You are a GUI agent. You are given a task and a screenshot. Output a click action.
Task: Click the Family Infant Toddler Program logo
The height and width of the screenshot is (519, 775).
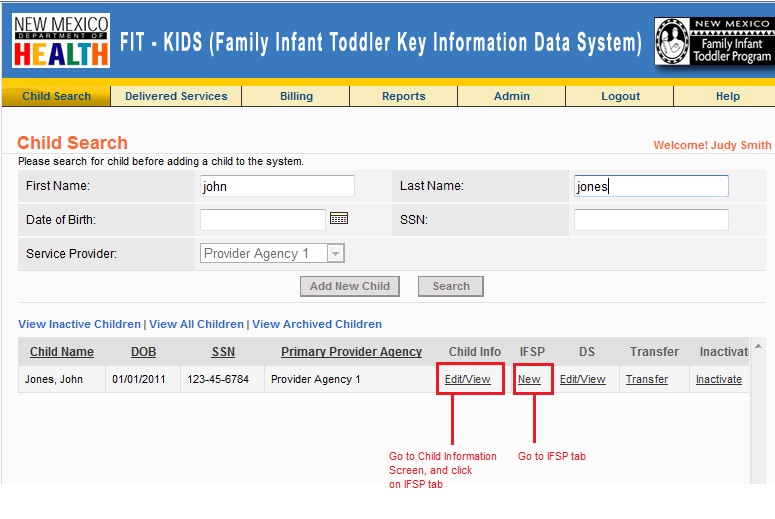(x=713, y=42)
